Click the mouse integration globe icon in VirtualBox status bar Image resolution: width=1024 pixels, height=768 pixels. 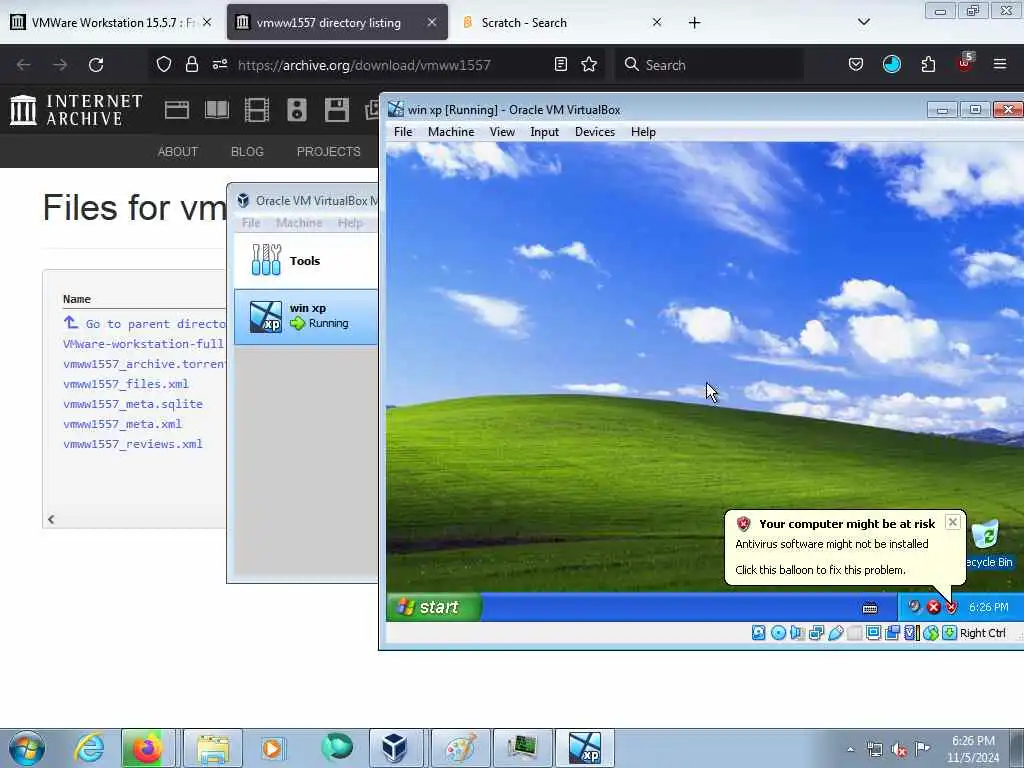931,633
